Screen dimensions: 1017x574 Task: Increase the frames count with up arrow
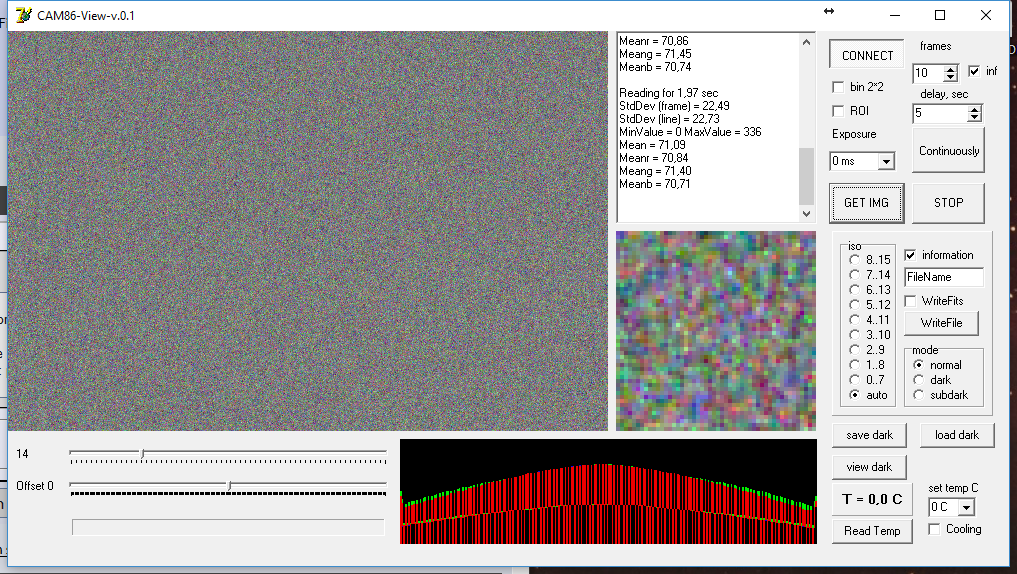950,69
